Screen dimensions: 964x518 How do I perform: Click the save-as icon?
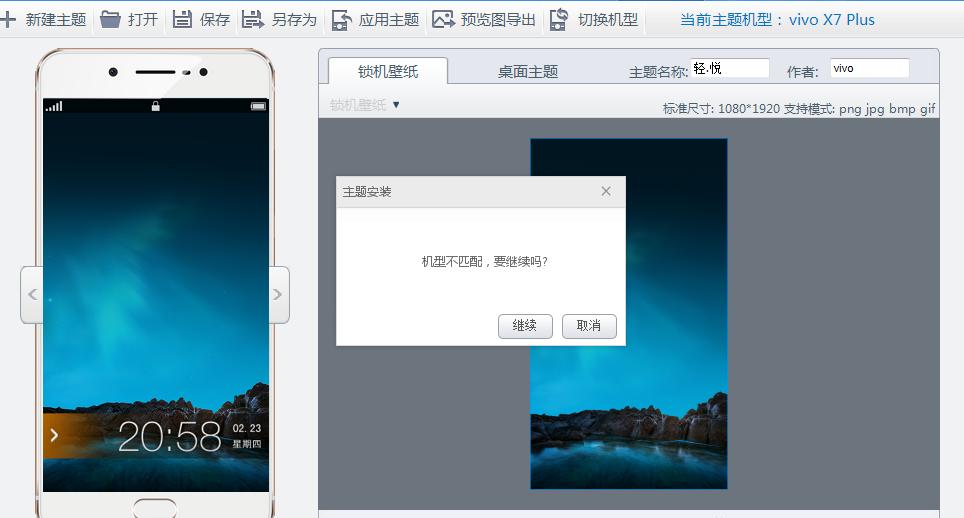point(252,20)
